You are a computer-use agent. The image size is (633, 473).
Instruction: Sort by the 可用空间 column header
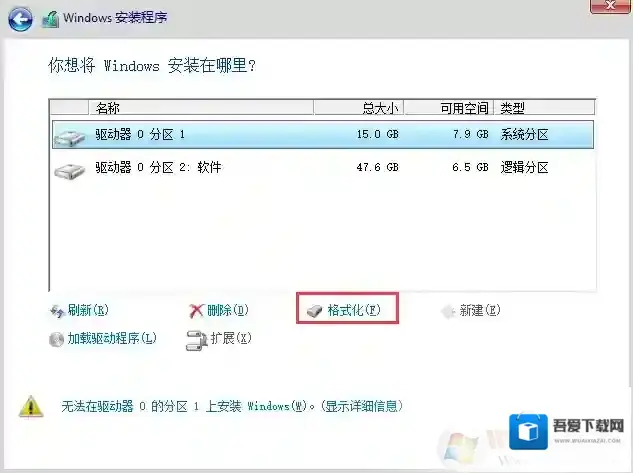463,108
